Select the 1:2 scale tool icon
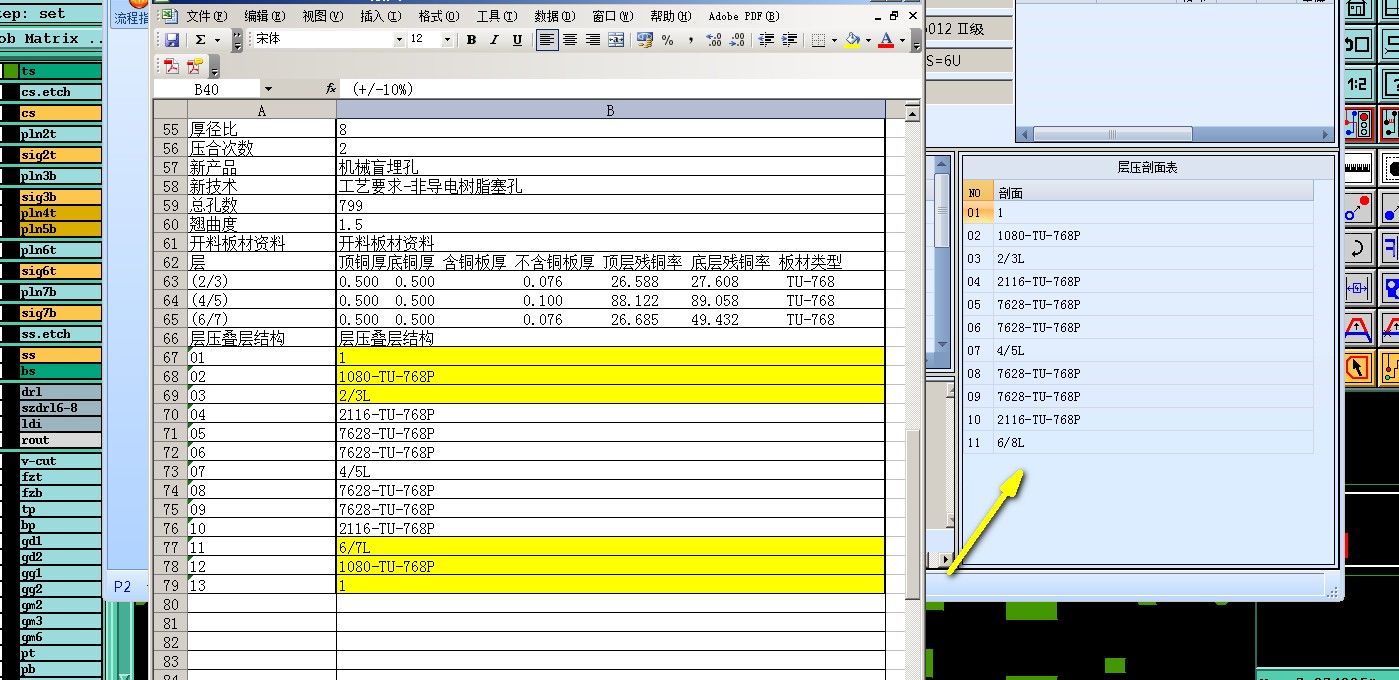Screen dimensions: 1399x680 1357,84
